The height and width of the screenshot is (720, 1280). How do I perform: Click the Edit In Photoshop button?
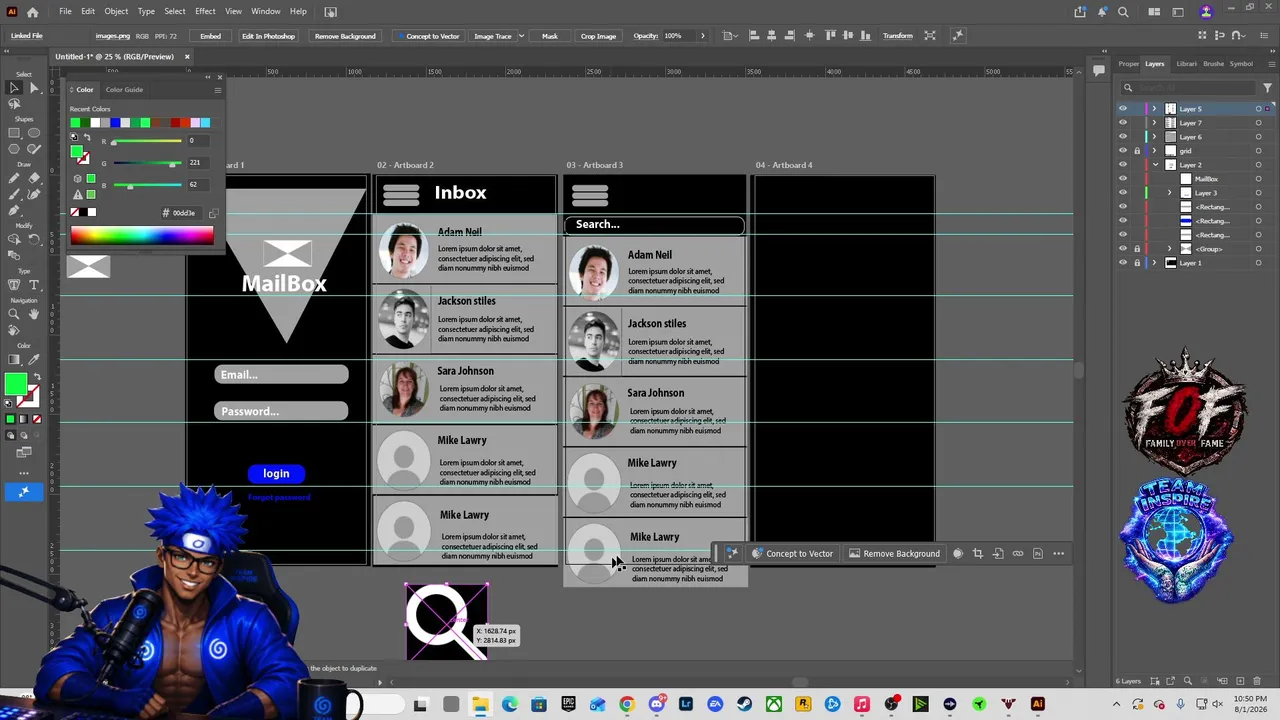coord(268,36)
